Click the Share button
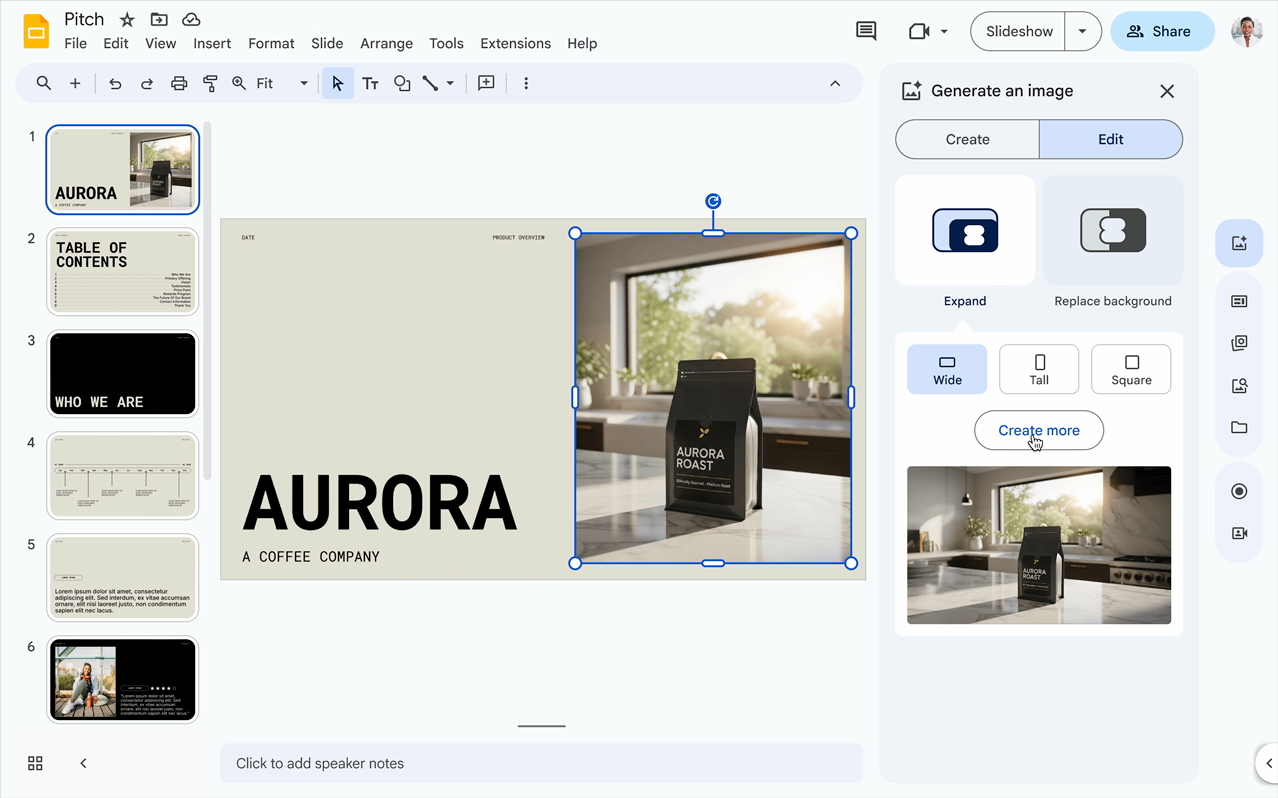The width and height of the screenshot is (1278, 798). (x=1161, y=32)
